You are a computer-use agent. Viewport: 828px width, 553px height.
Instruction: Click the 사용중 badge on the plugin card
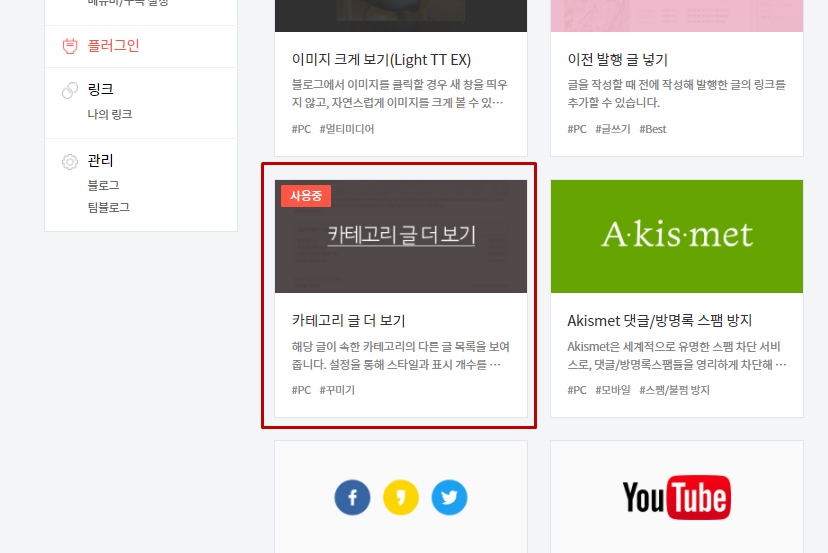(x=306, y=196)
